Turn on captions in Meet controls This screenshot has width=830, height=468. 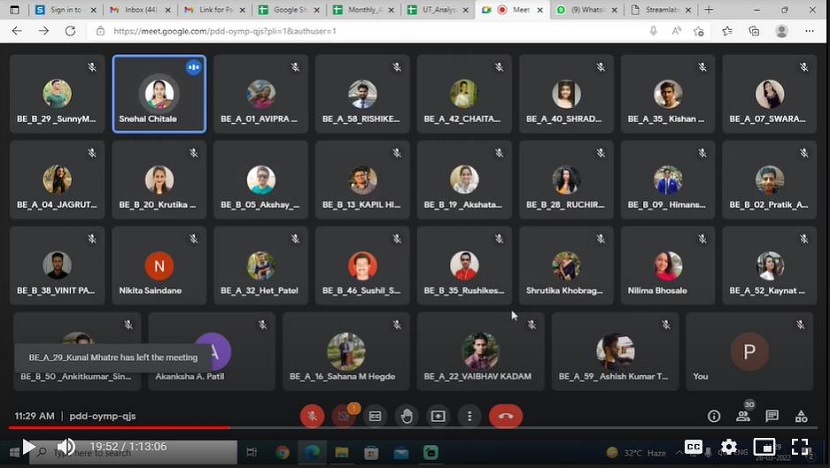pyautogui.click(x=375, y=416)
